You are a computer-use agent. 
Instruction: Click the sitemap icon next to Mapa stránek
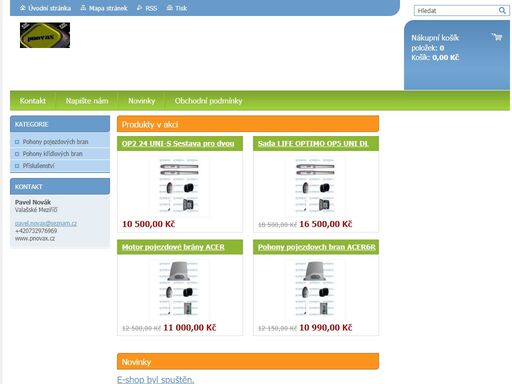coord(83,8)
